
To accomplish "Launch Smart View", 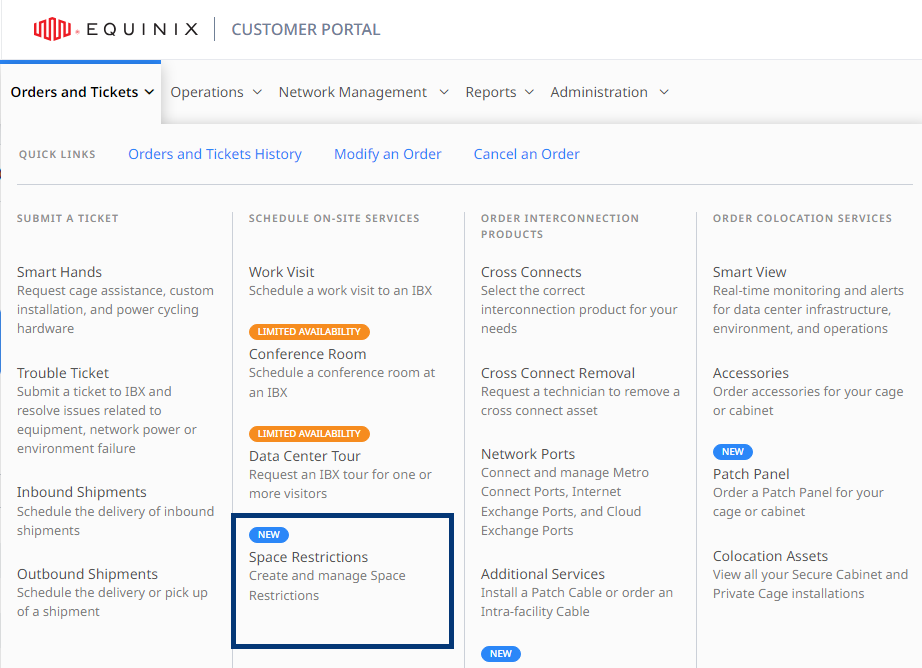I will [x=750, y=272].
